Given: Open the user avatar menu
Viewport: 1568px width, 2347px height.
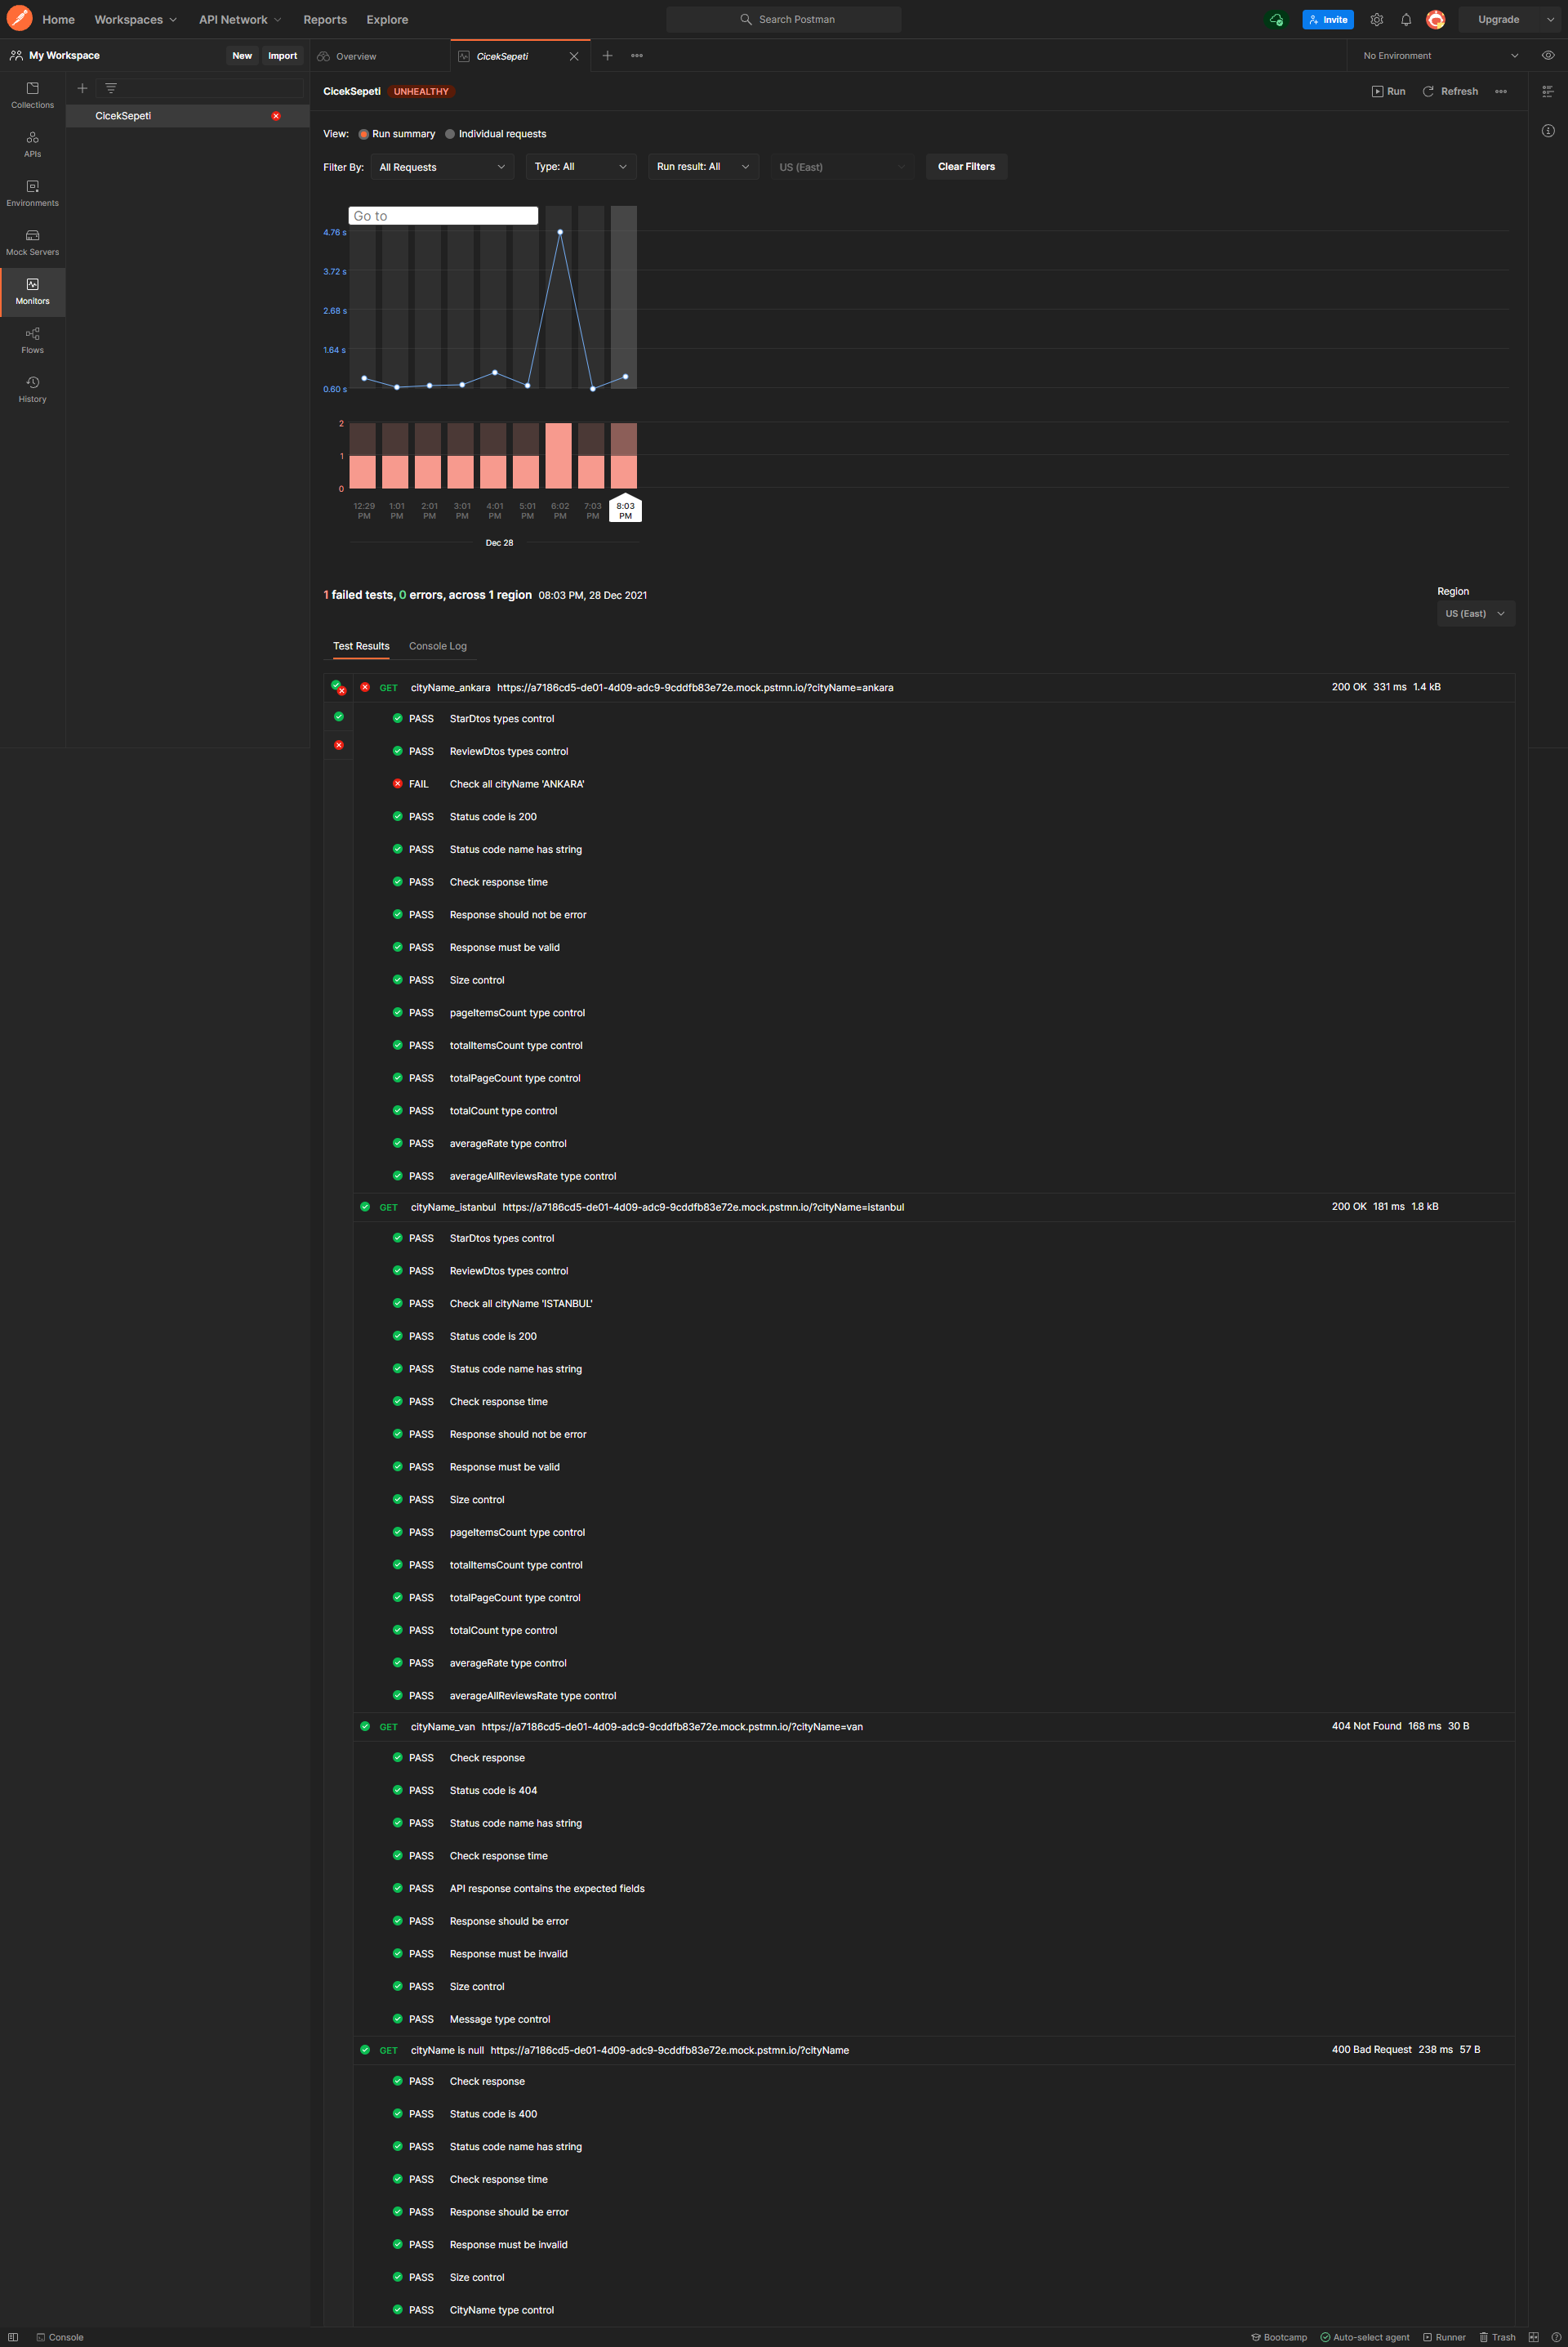Looking at the screenshot, I should click(x=1435, y=19).
